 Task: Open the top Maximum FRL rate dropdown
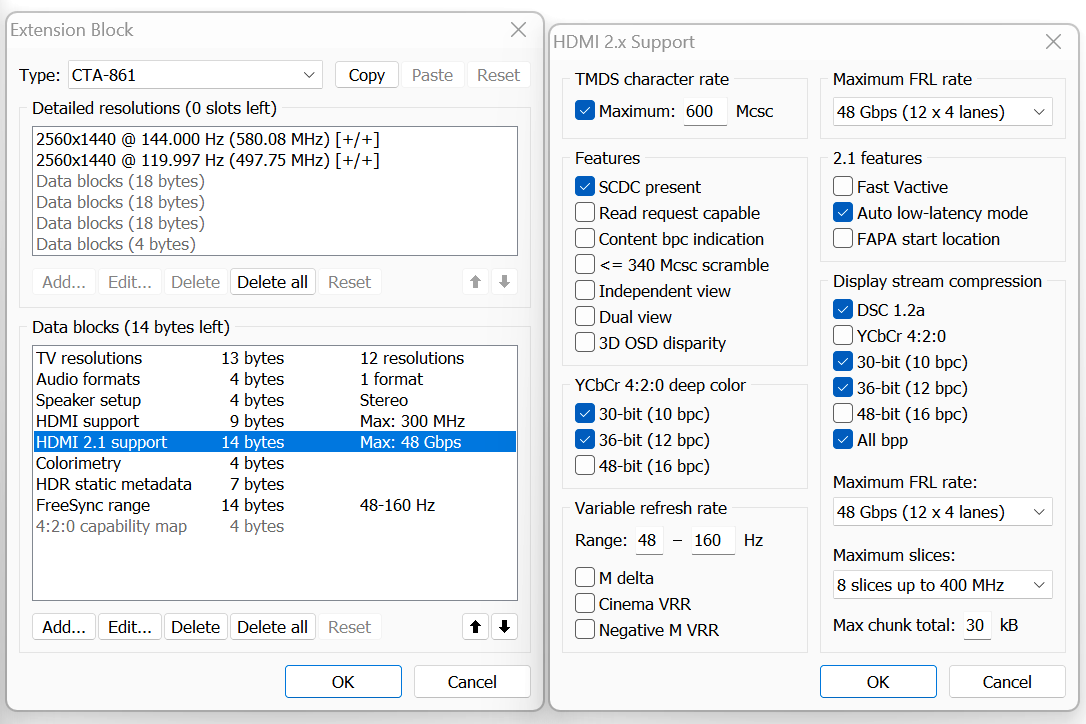click(x=942, y=112)
